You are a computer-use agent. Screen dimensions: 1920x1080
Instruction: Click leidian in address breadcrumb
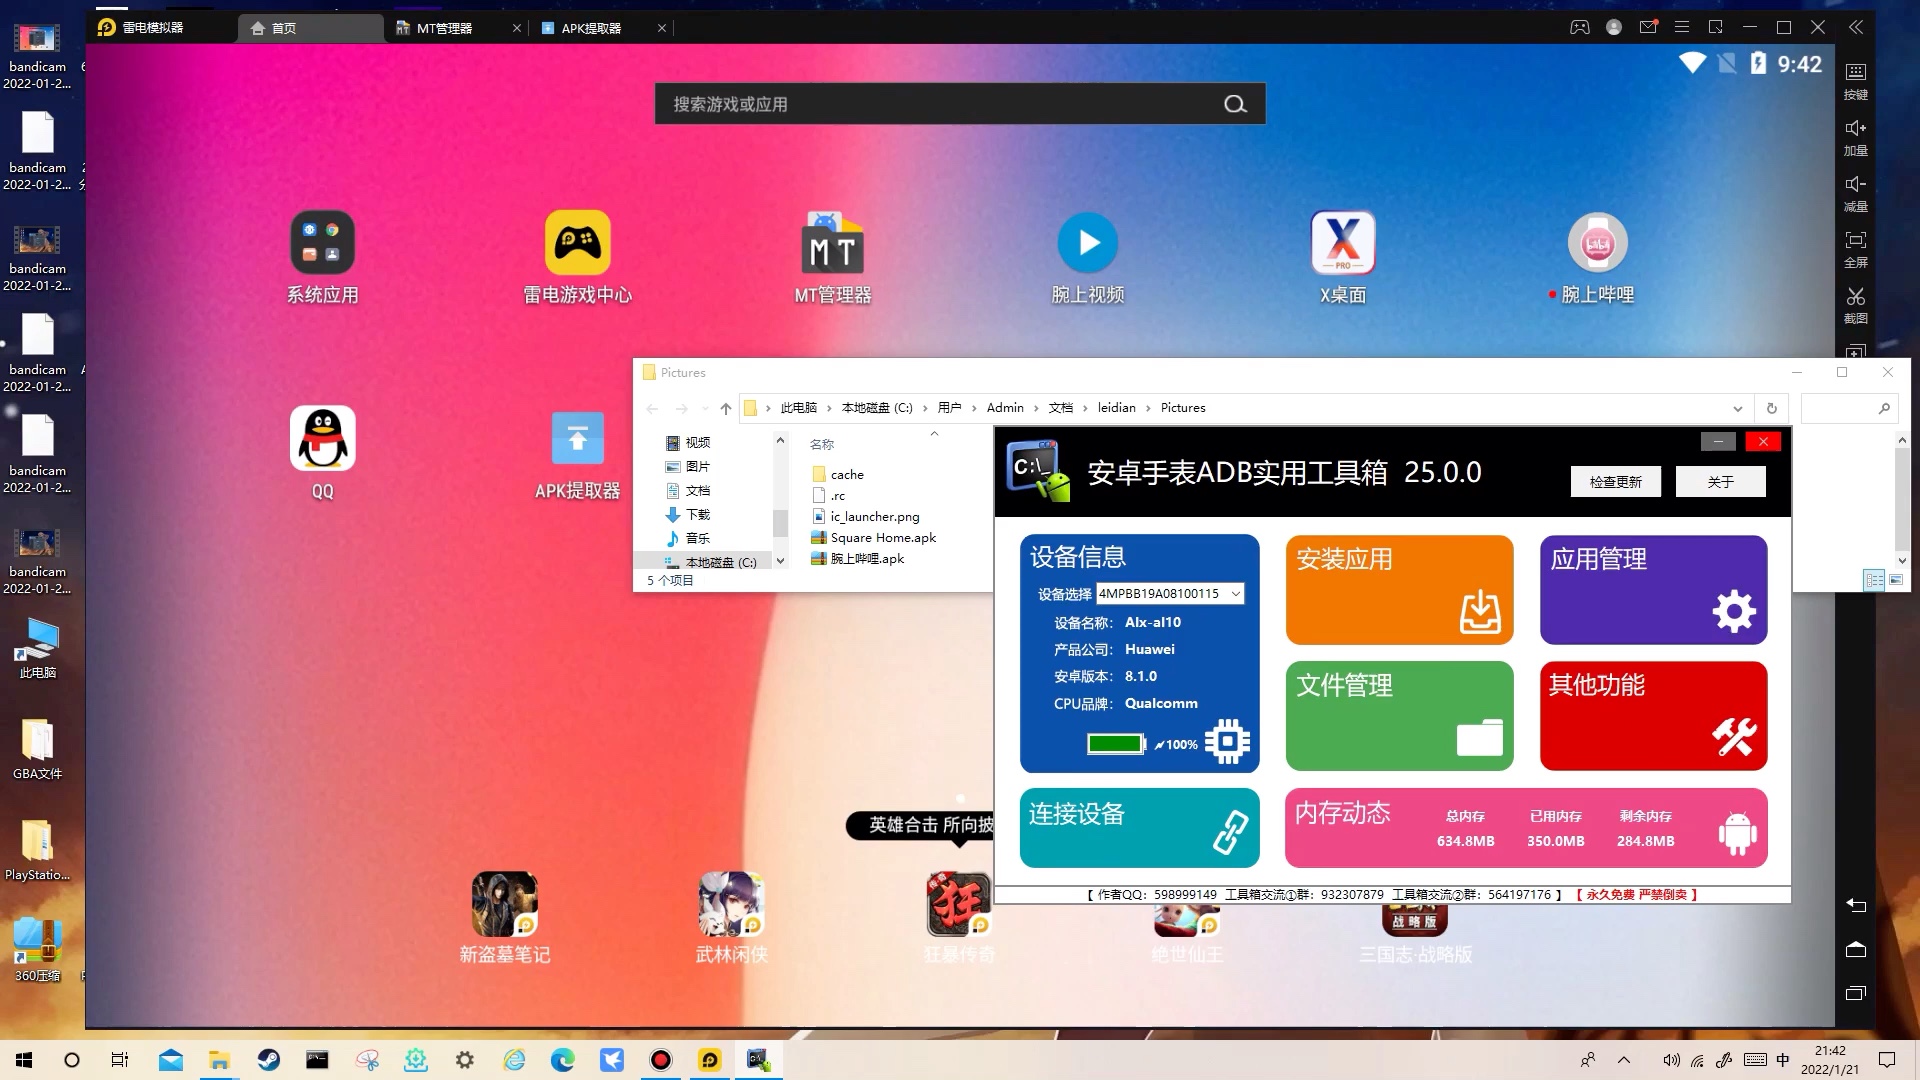click(x=1116, y=408)
